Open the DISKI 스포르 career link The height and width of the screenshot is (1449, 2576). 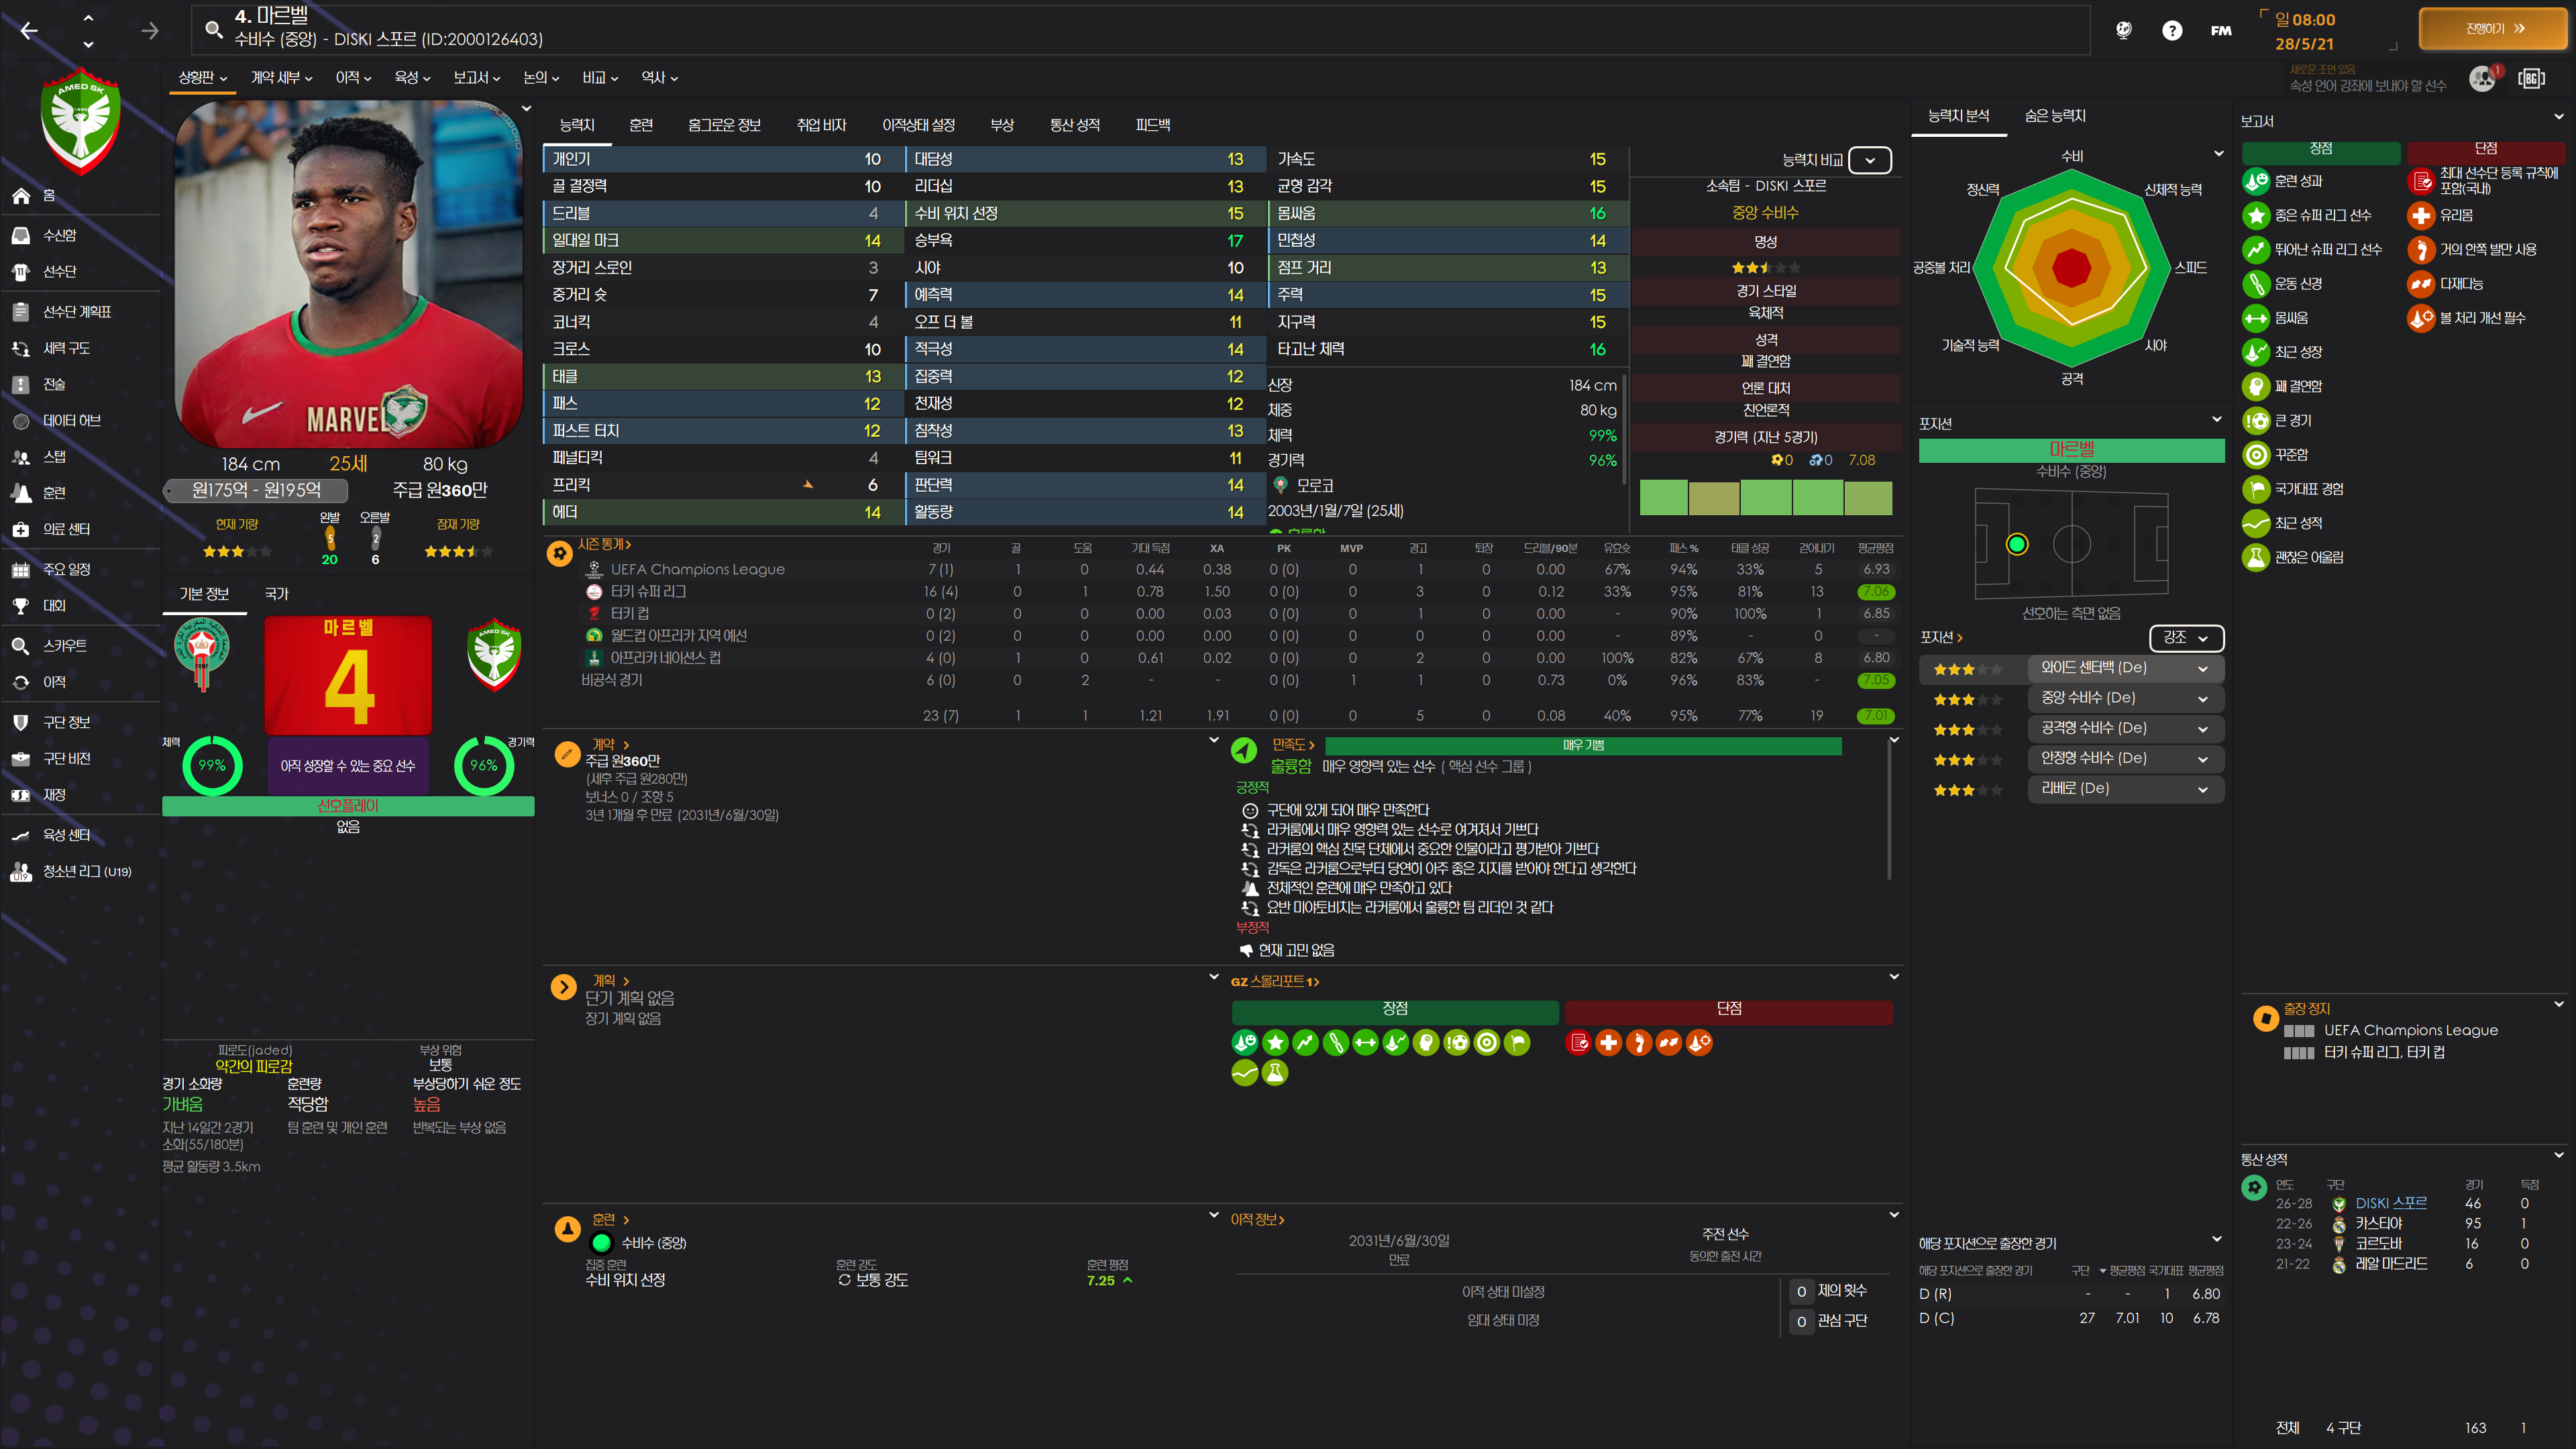[2390, 1203]
